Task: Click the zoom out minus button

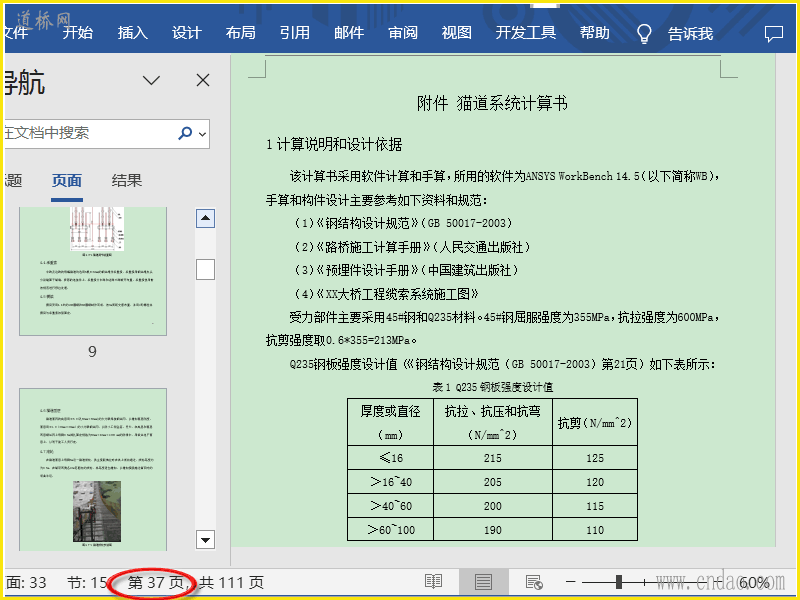Action: click(570, 582)
